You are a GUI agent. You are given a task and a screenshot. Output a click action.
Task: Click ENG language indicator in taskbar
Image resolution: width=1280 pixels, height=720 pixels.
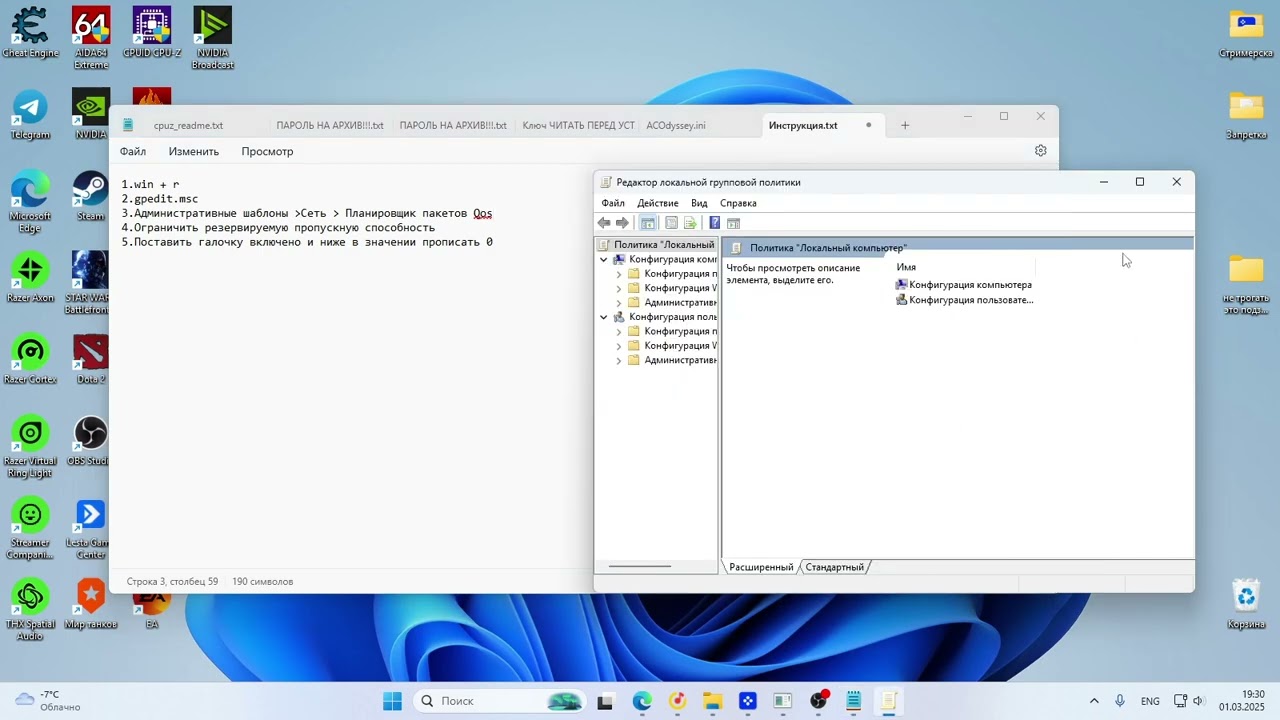(x=1150, y=701)
